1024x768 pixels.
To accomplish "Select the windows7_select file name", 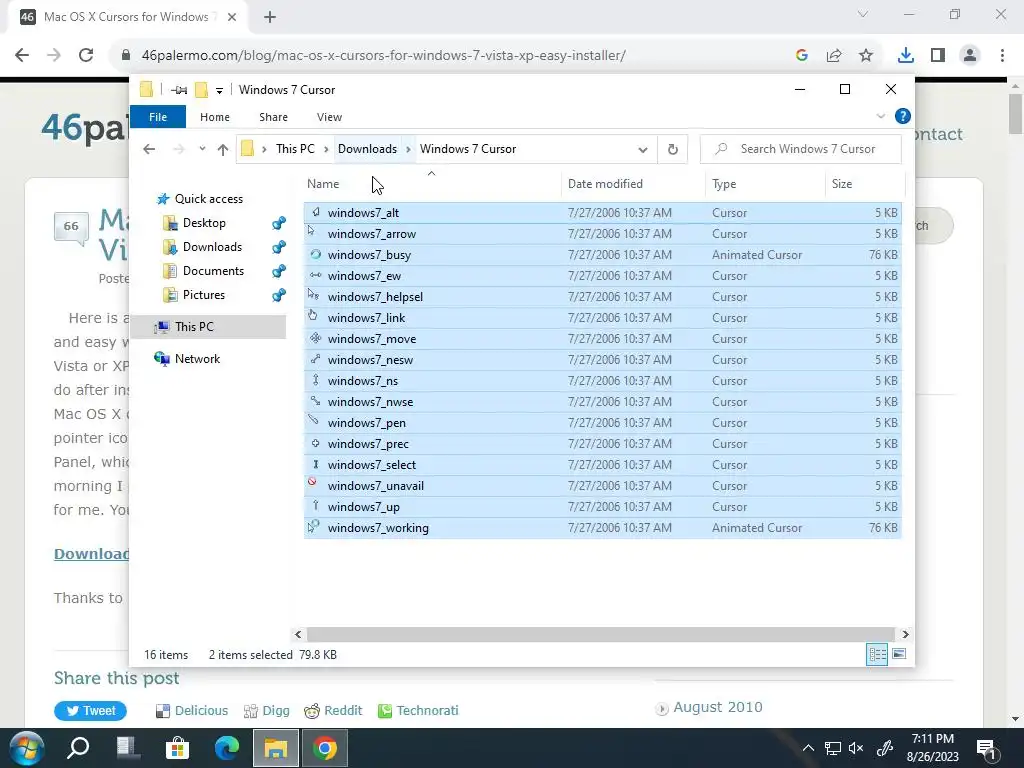I will pos(372,465).
